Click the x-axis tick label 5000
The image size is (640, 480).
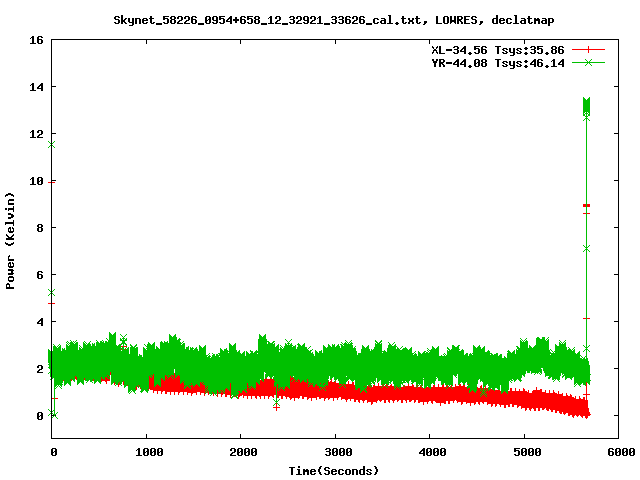pos(527,452)
